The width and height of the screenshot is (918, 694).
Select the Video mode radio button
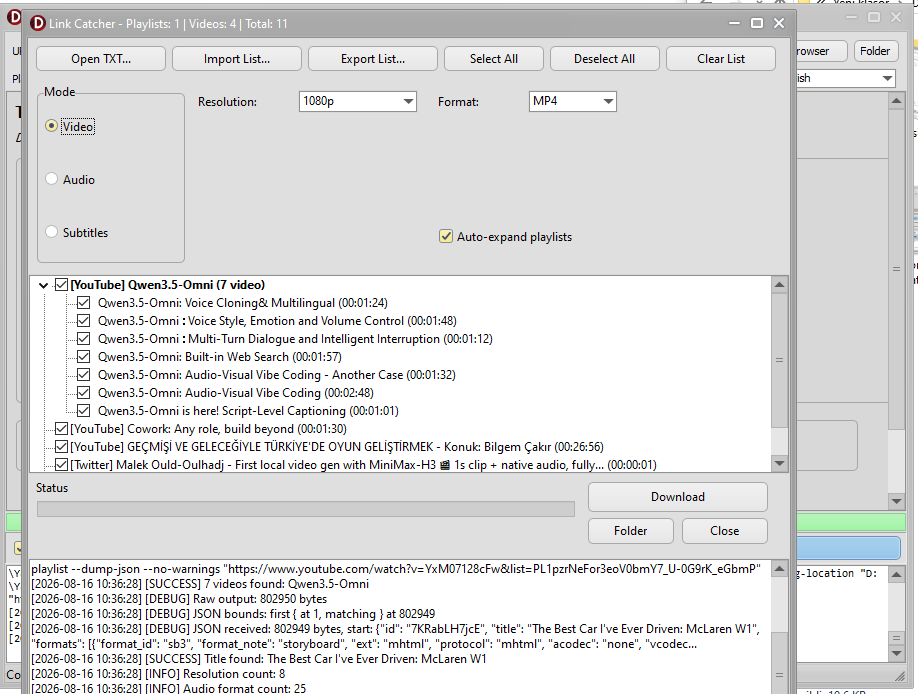52,126
